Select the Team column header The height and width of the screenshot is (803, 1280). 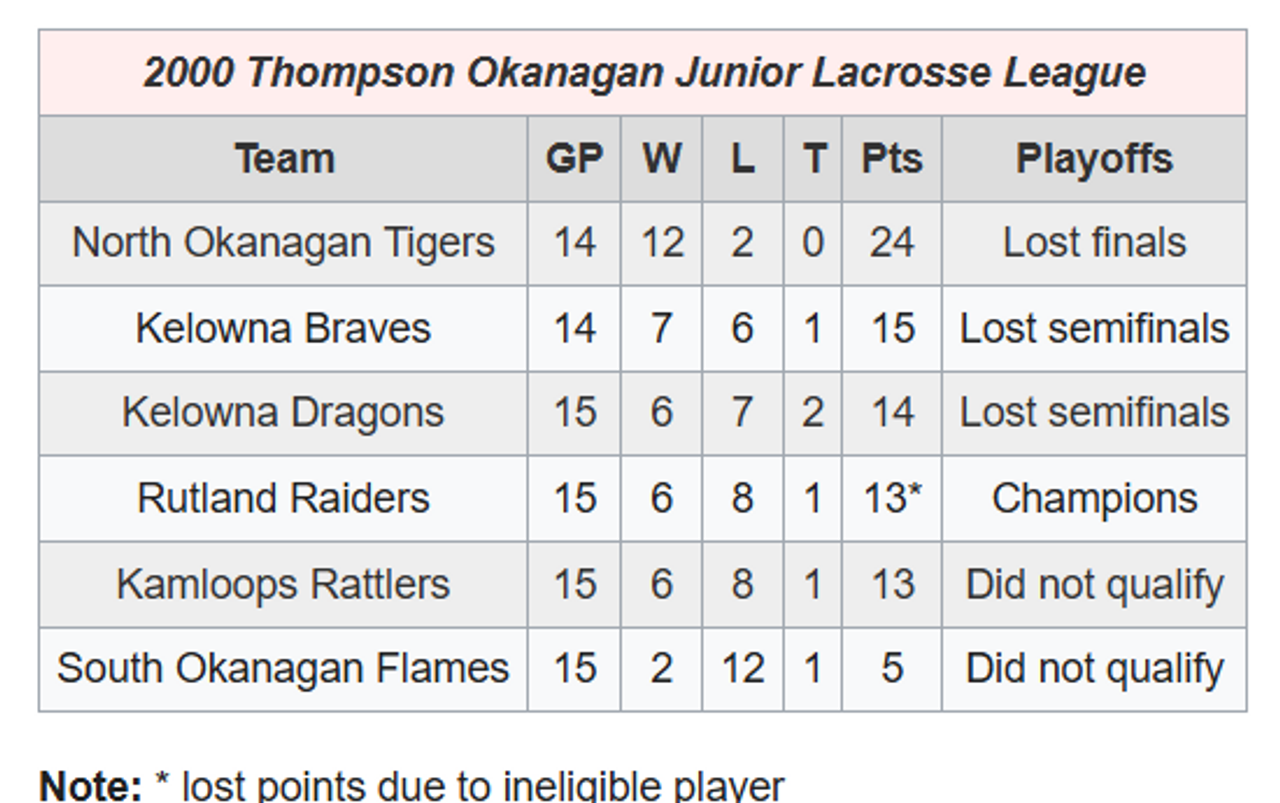[x=284, y=159]
